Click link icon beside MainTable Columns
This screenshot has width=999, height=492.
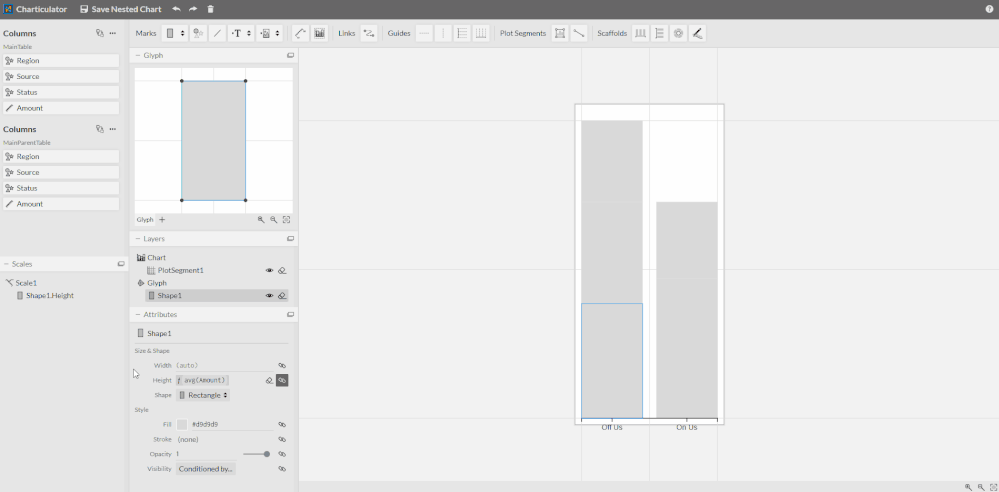click(x=99, y=33)
